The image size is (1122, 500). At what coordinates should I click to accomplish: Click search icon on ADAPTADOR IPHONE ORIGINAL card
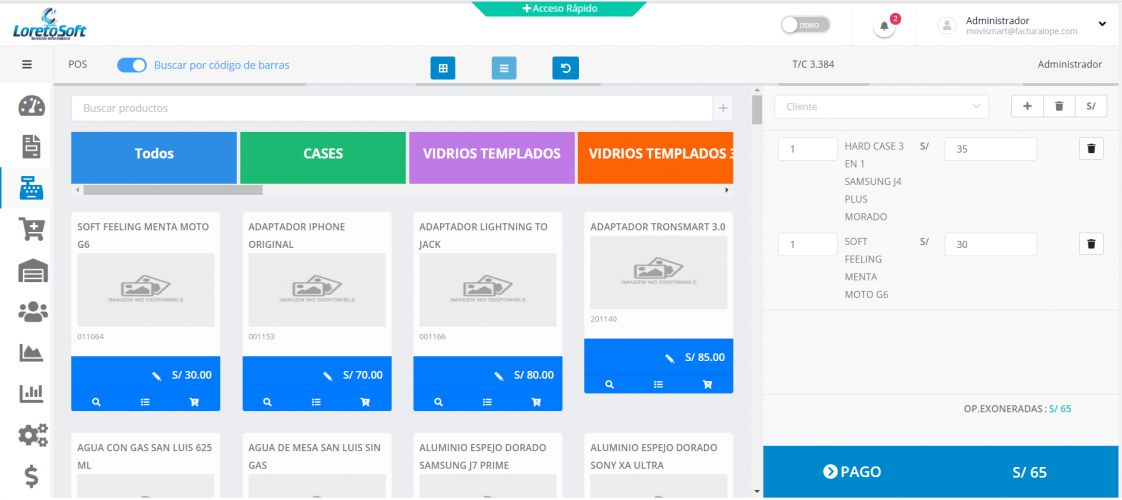click(267, 401)
